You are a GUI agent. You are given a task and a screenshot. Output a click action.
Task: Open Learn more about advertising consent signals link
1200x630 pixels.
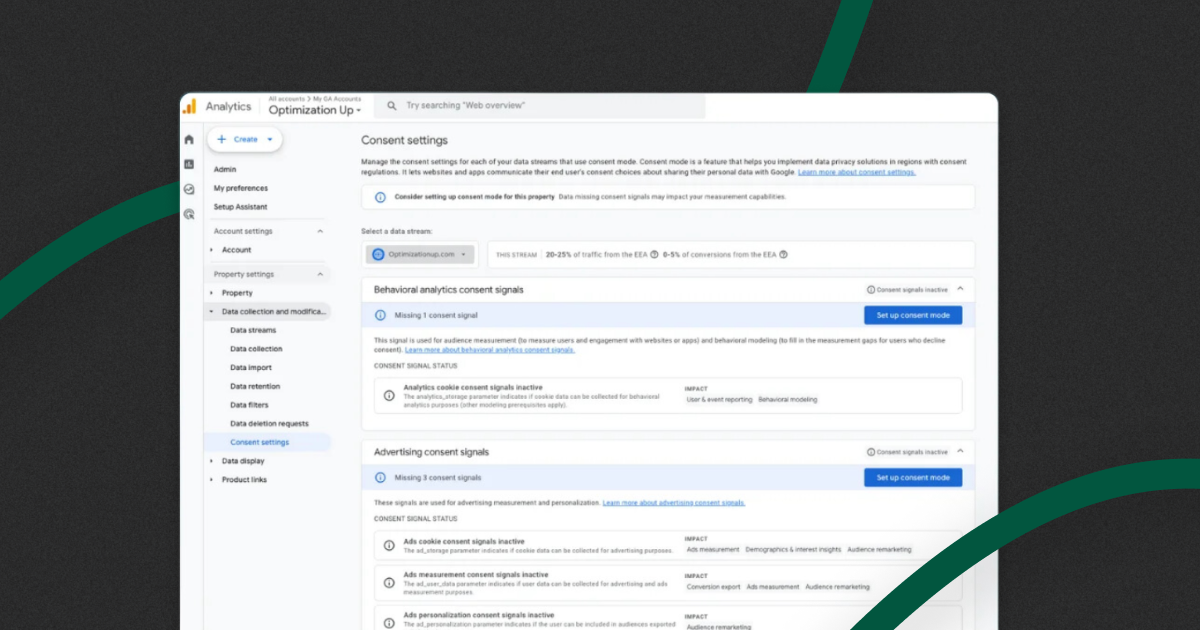pyautogui.click(x=674, y=503)
